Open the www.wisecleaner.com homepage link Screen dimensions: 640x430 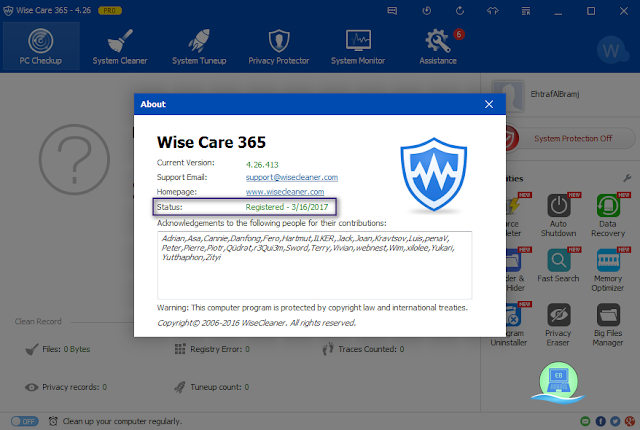(285, 192)
